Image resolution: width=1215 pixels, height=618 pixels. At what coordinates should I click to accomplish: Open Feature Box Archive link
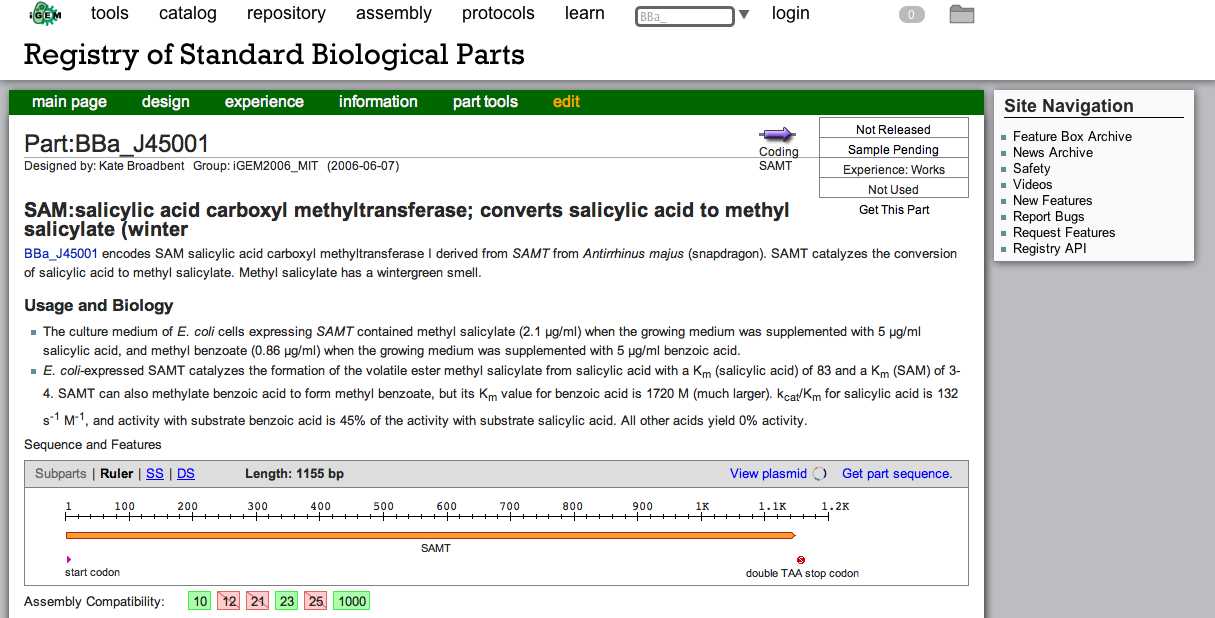pos(1072,137)
